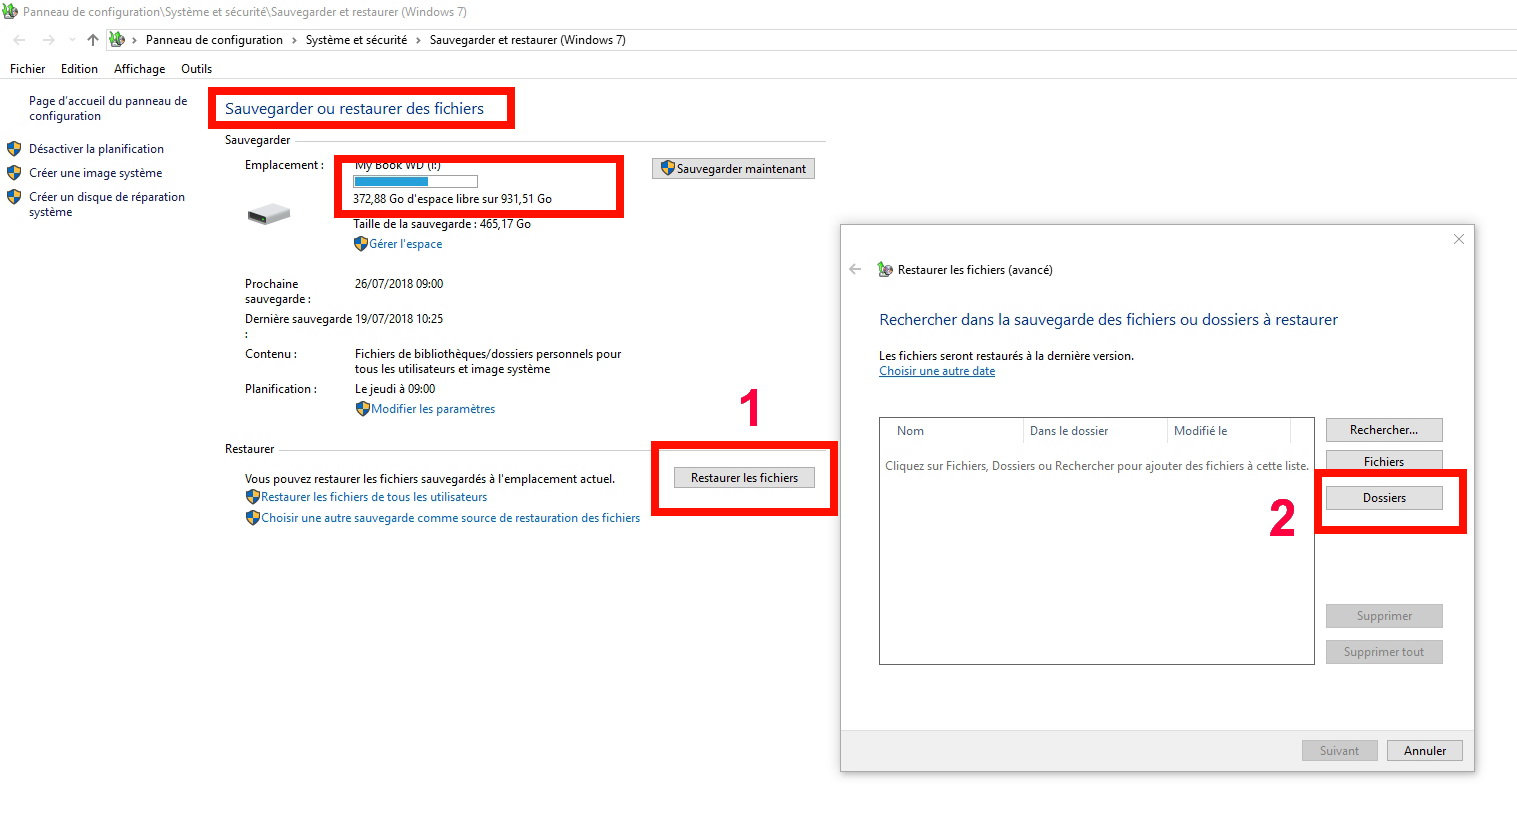Open the recent locations dropdown arrow
Viewport: 1517px width, 818px height.
coord(72,40)
